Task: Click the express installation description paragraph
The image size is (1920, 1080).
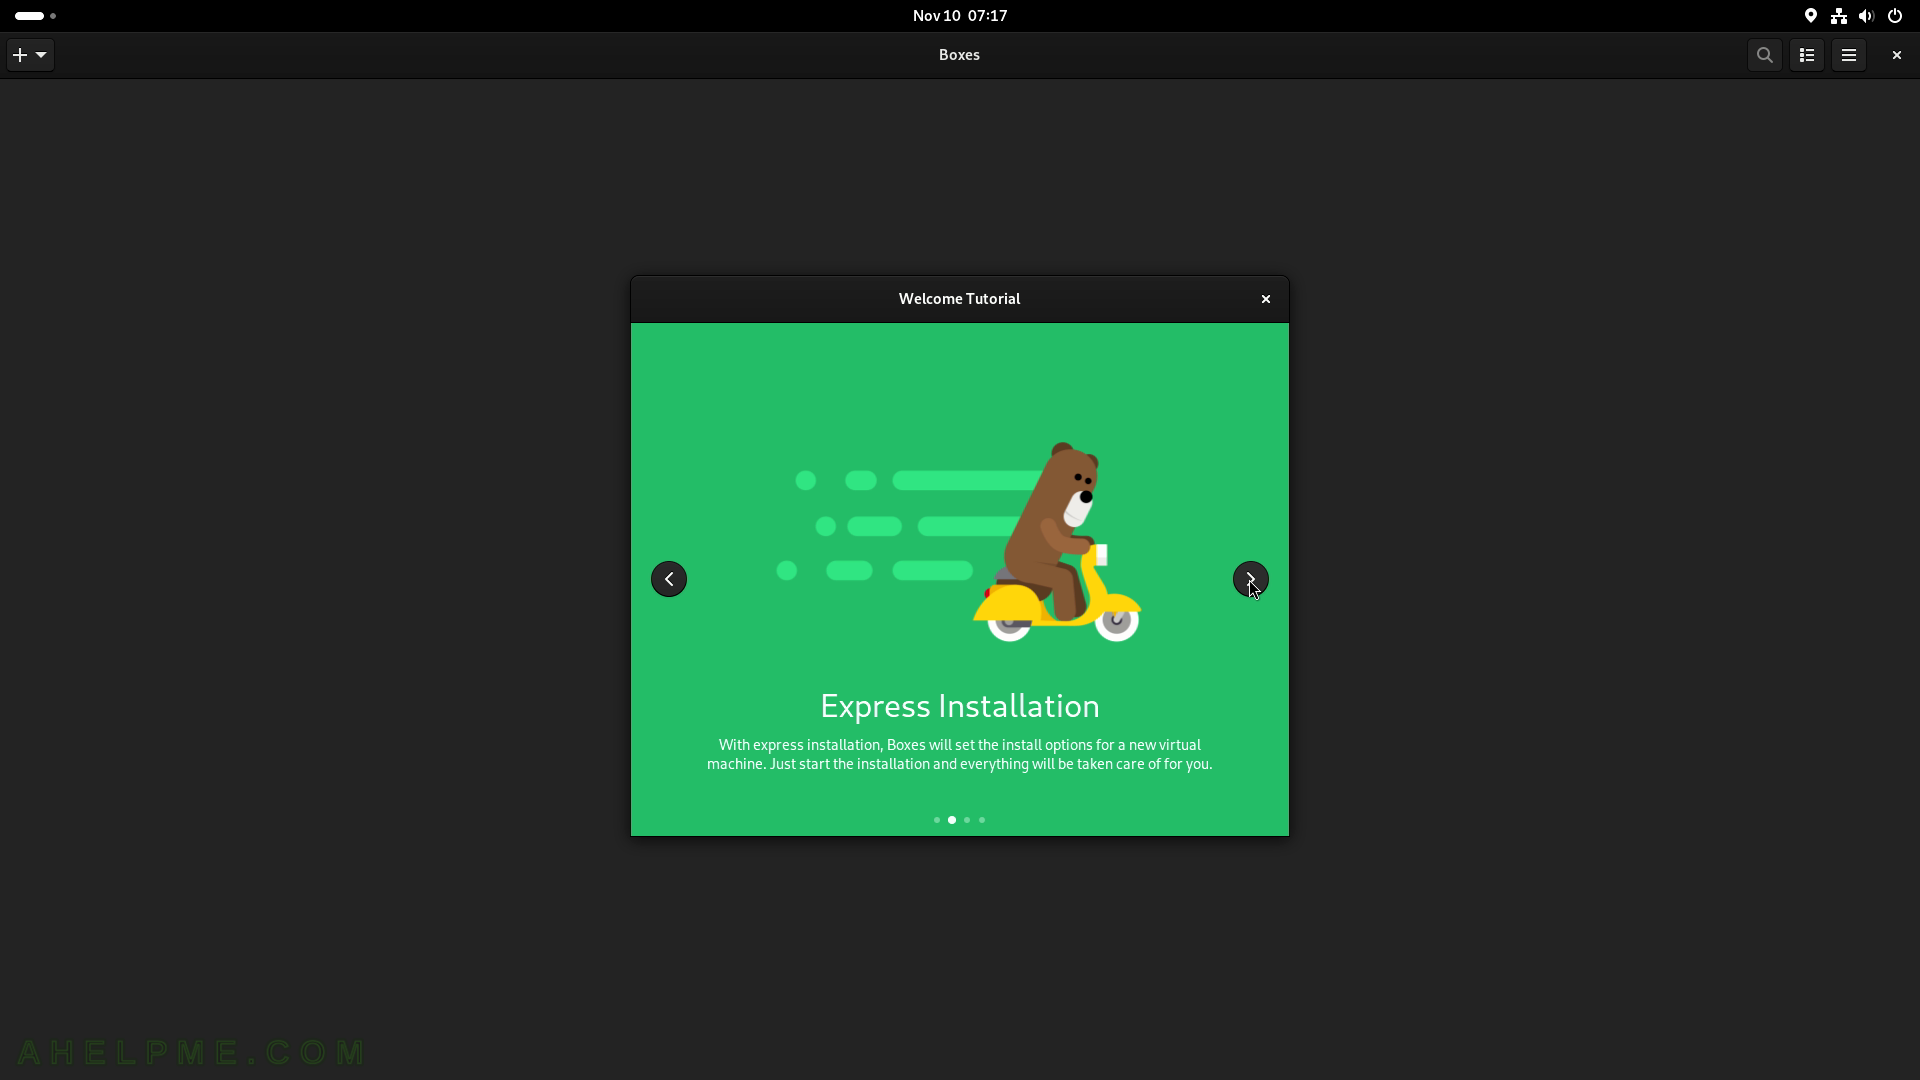Action: (960, 754)
